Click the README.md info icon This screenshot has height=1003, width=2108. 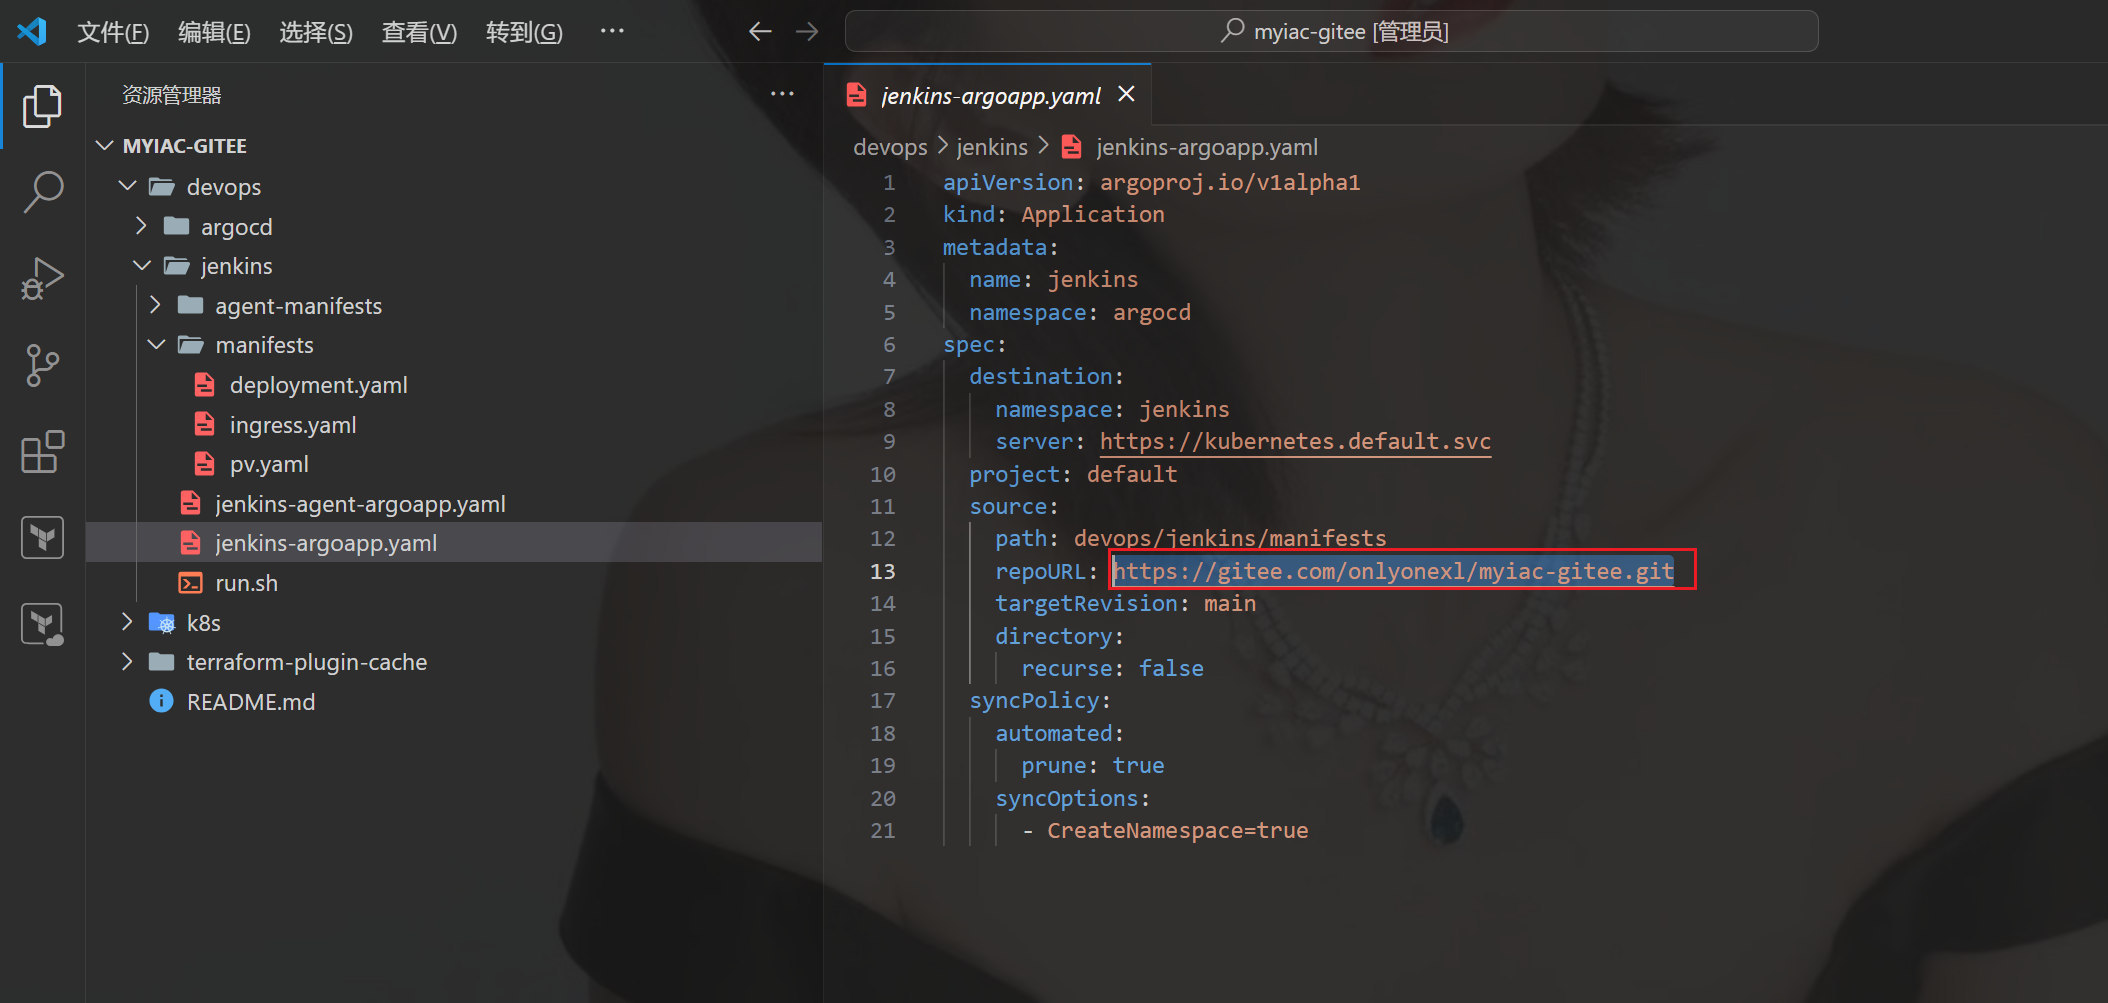[161, 701]
